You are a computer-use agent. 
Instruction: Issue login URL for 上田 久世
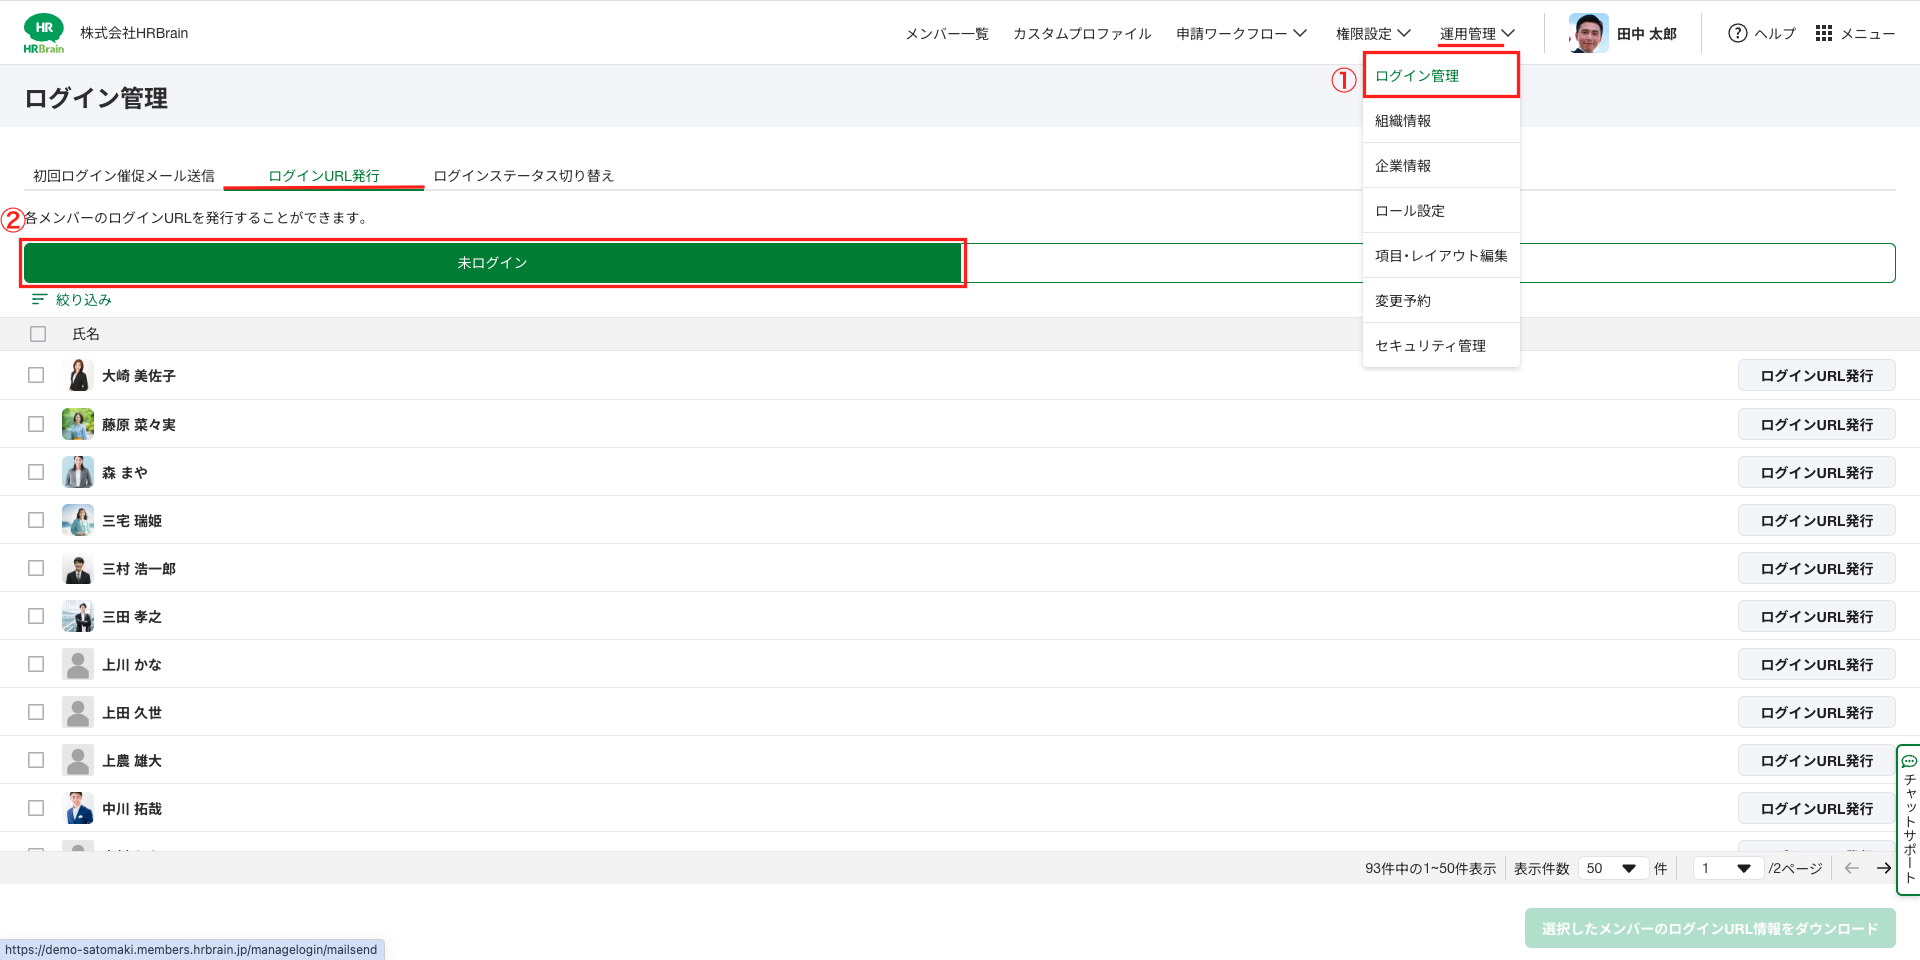click(1816, 712)
